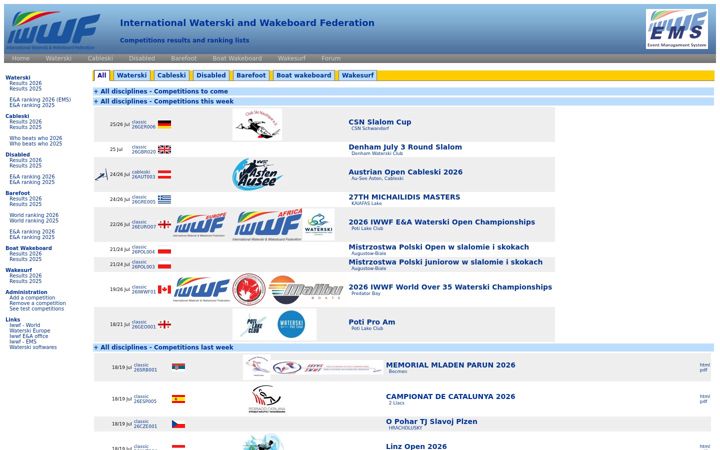Click the CSN club skier logo
This screenshot has width=720, height=450.
tap(257, 124)
